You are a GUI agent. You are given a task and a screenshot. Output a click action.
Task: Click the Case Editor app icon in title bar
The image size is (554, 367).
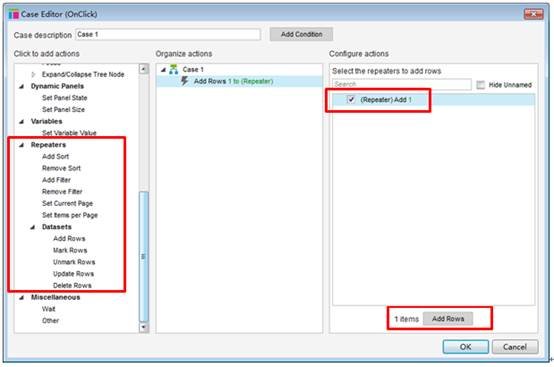tap(13, 14)
